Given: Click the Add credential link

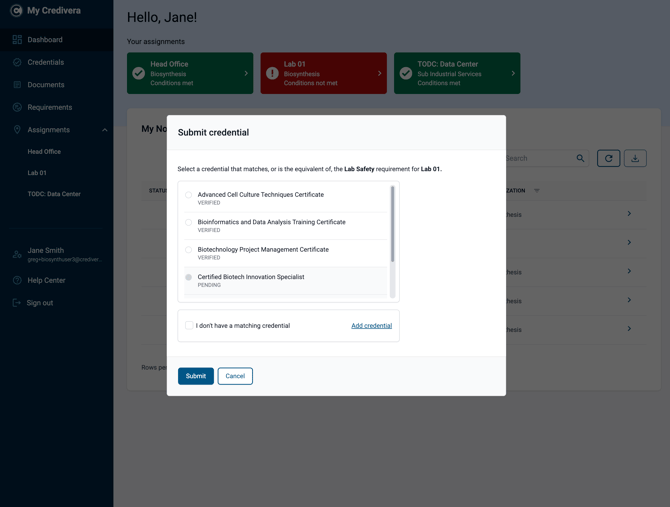Looking at the screenshot, I should 371,325.
